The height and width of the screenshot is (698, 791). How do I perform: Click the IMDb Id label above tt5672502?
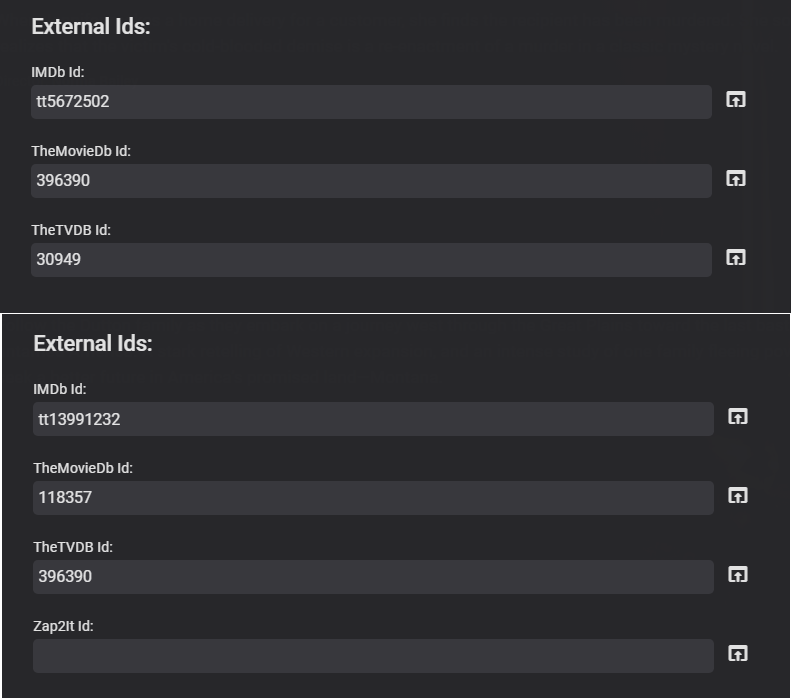(x=59, y=72)
